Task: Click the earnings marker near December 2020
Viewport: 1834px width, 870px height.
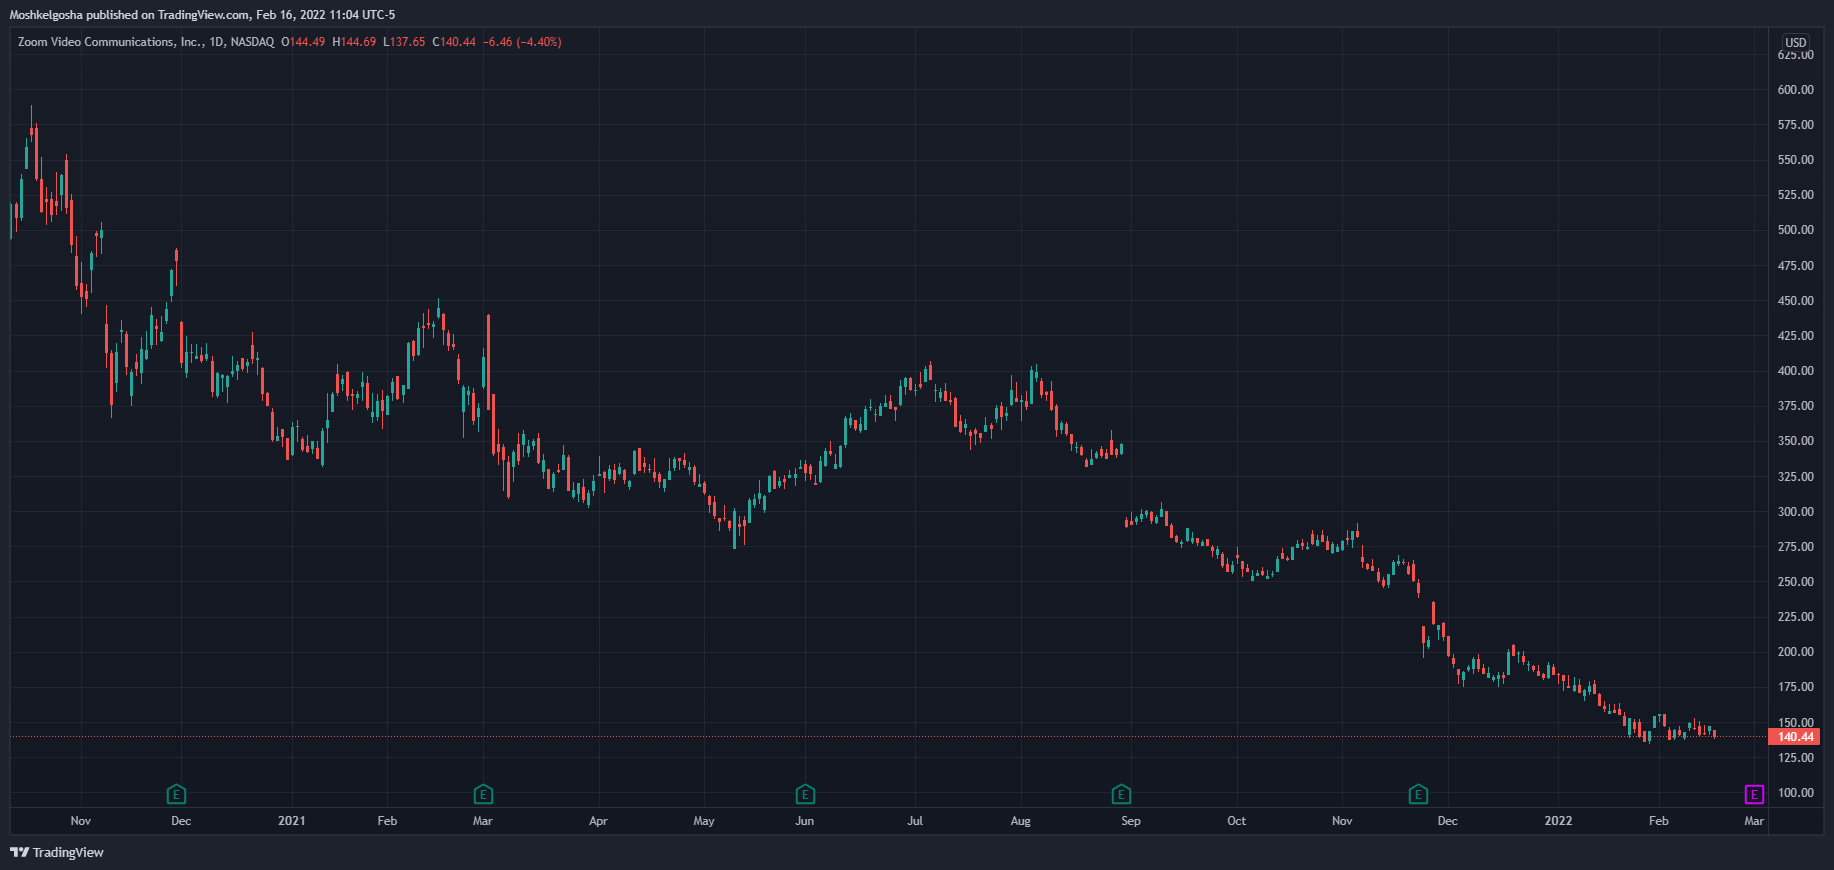Action: (x=176, y=795)
